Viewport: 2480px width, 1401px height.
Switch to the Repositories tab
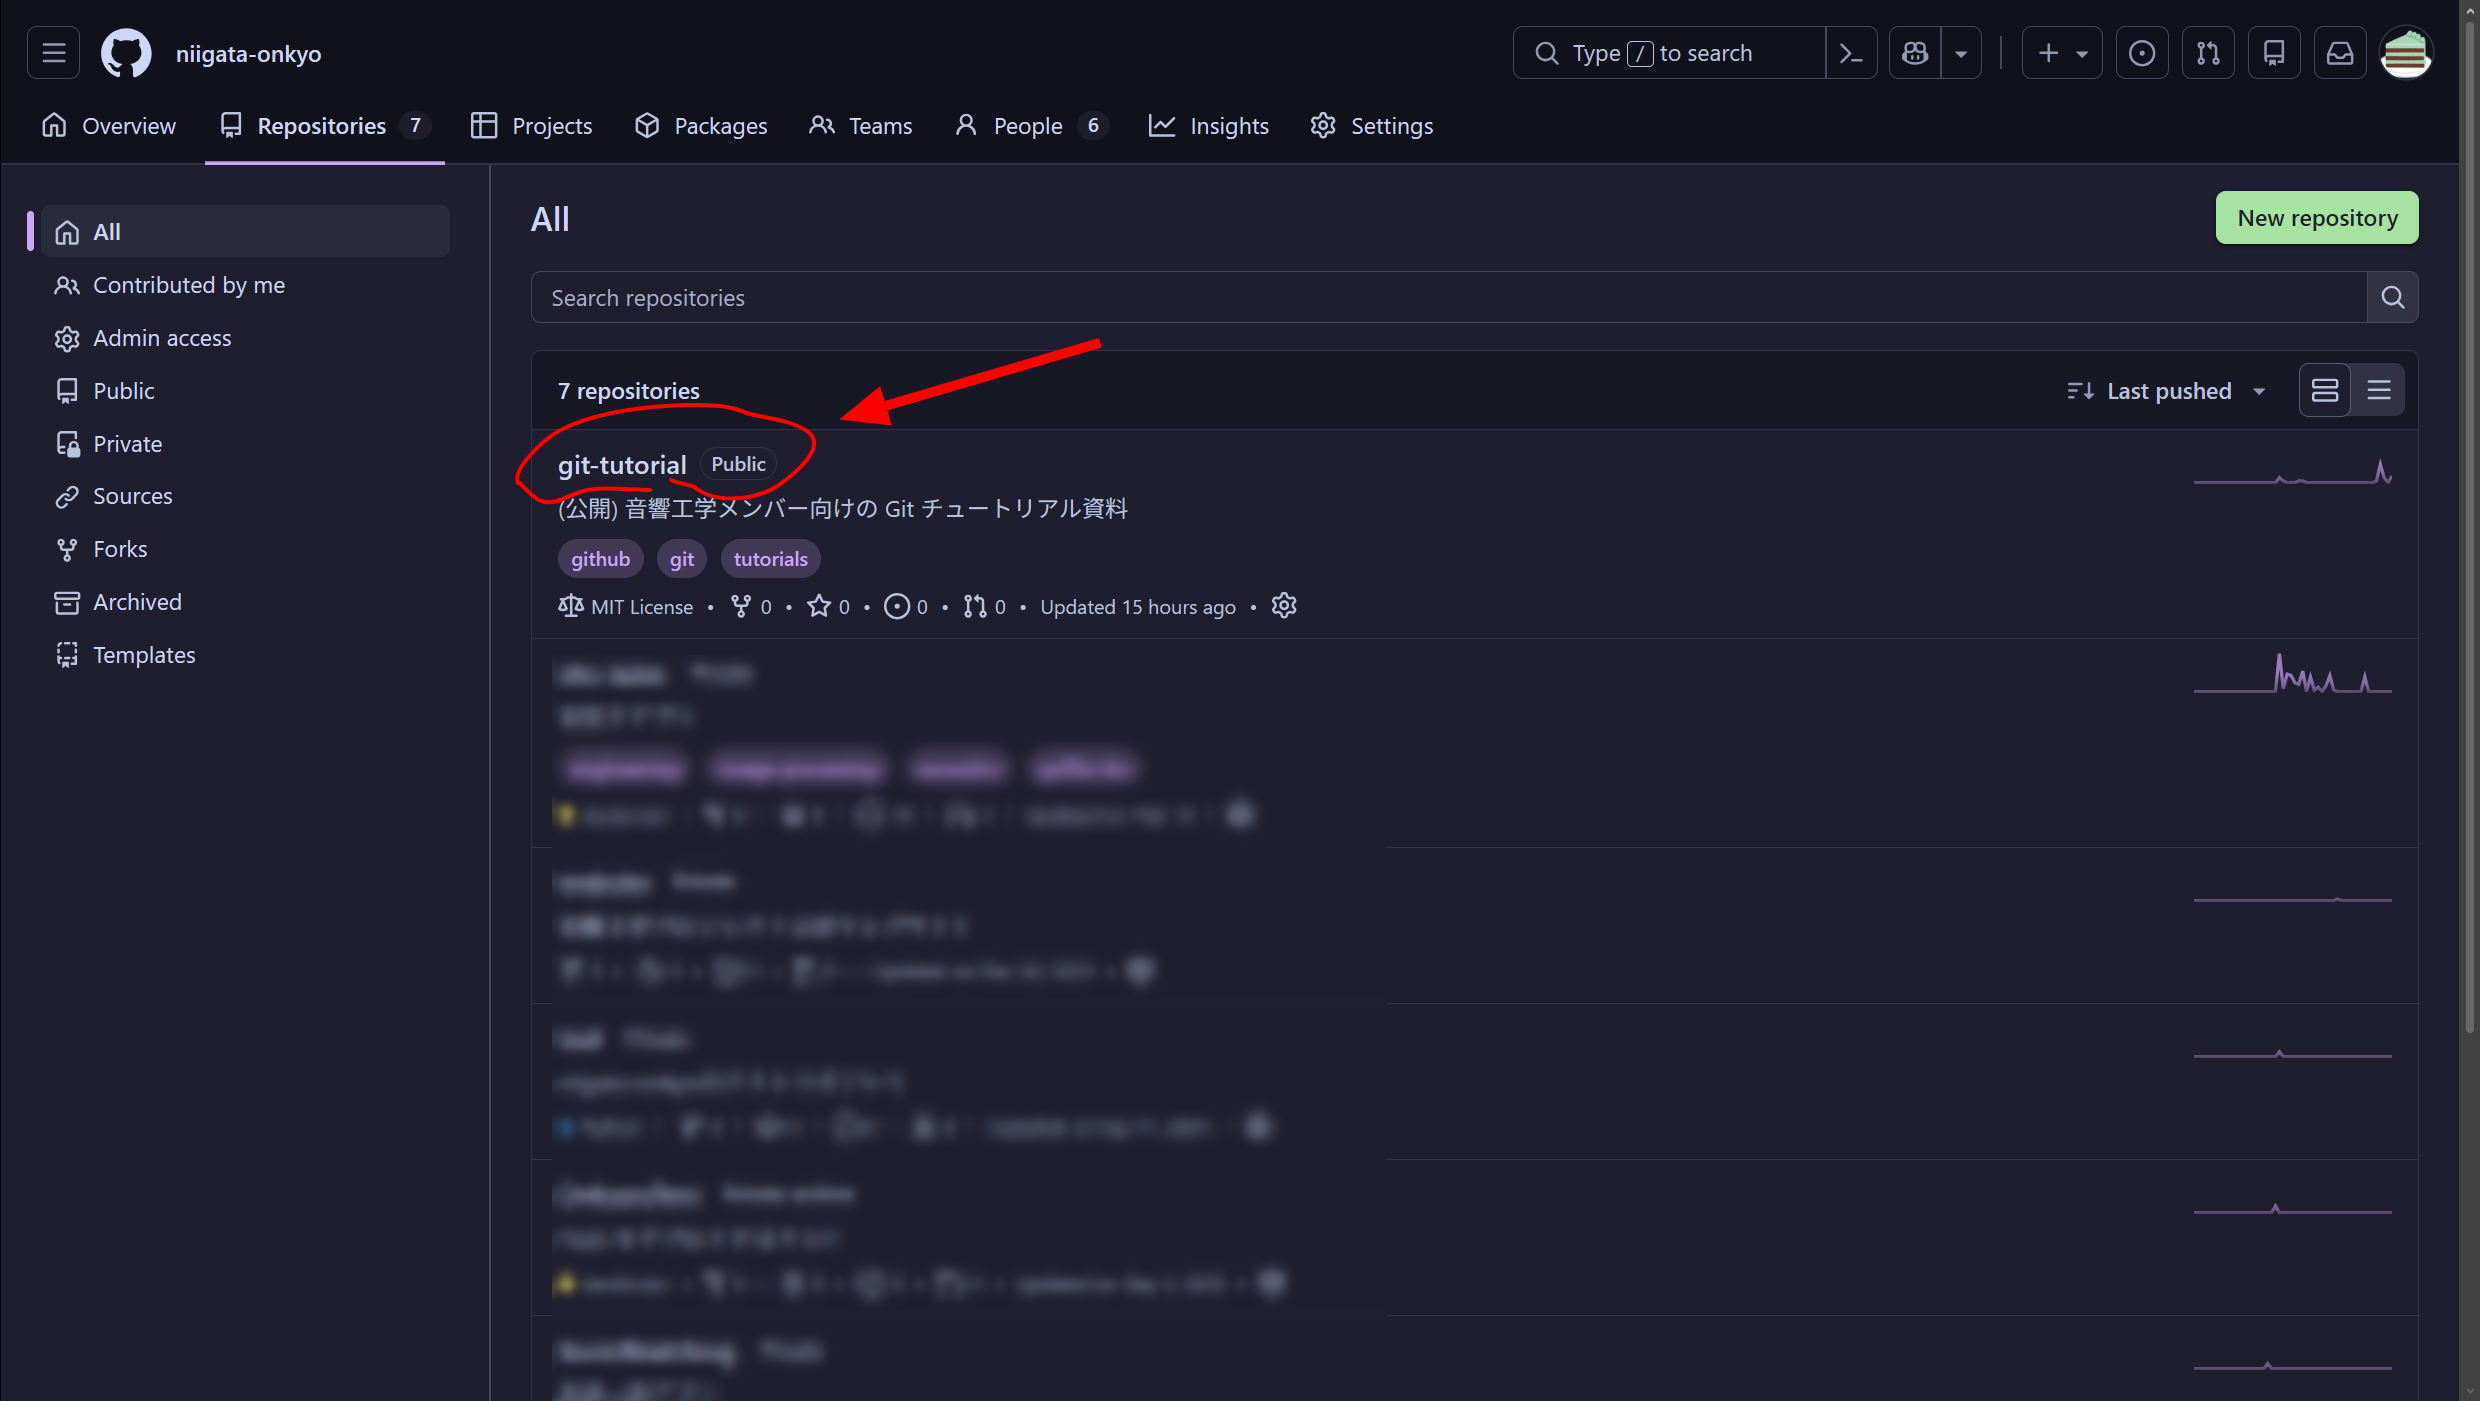click(325, 126)
